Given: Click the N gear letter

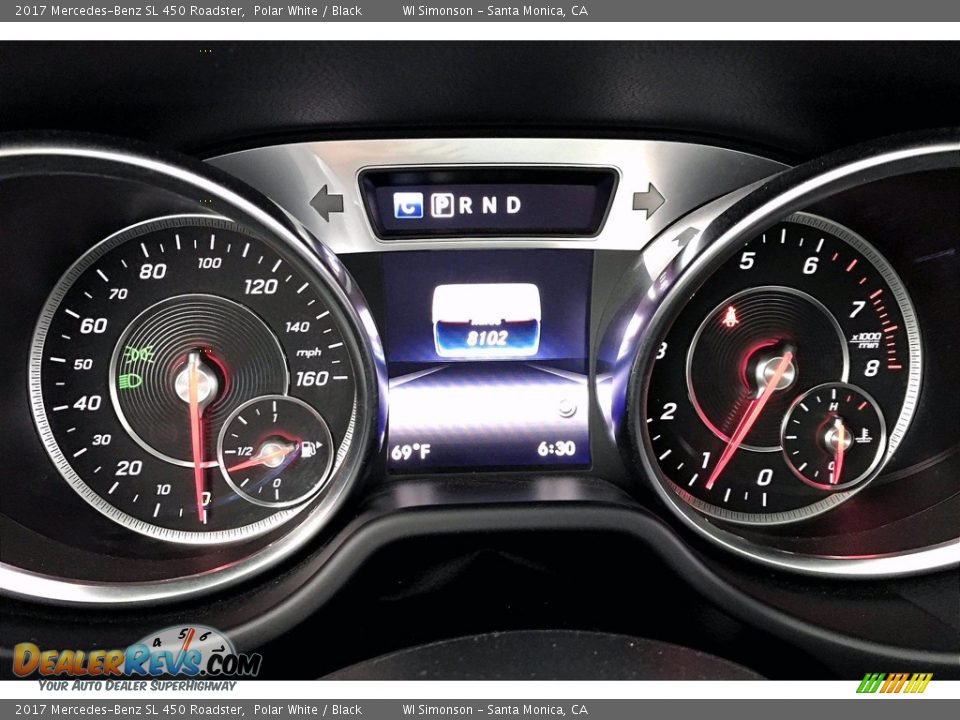Looking at the screenshot, I should tap(490, 205).
